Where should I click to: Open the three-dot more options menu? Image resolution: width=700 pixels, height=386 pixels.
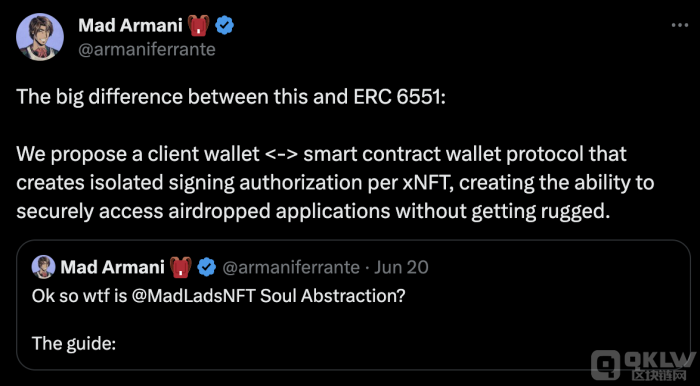(680, 25)
